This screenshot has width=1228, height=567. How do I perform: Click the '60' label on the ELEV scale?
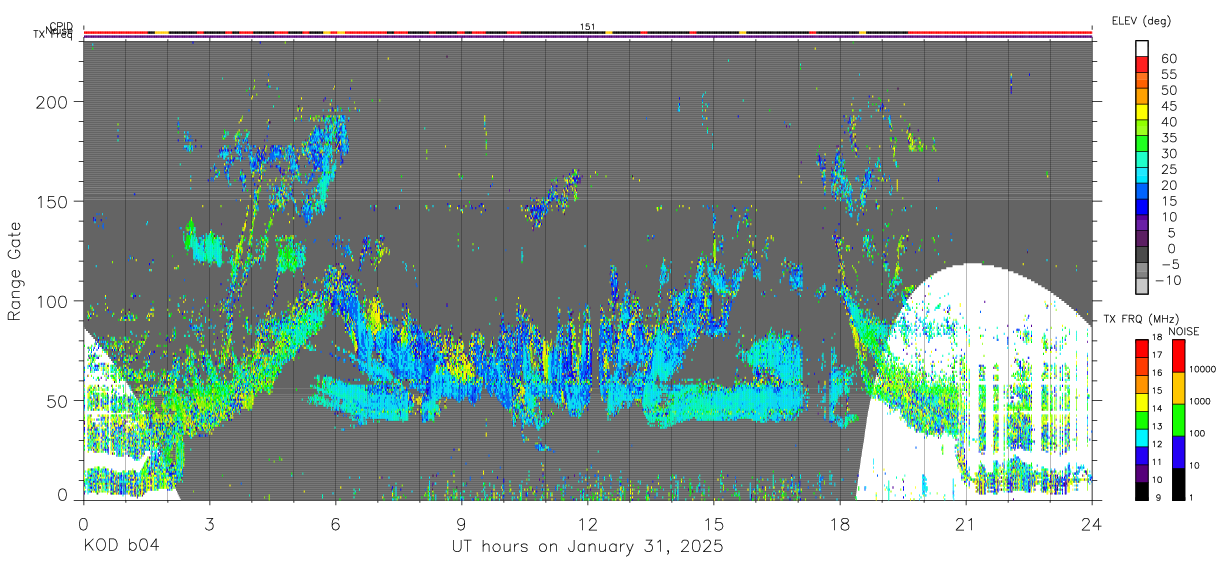1167,58
